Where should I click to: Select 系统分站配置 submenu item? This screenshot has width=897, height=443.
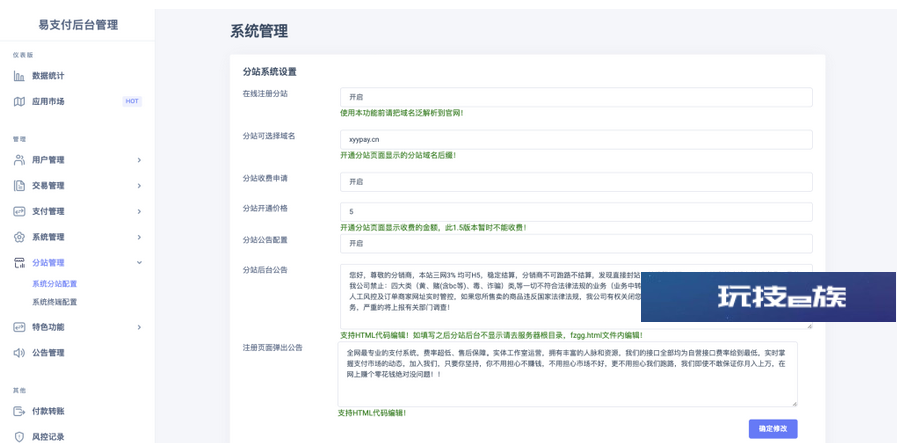click(x=54, y=284)
